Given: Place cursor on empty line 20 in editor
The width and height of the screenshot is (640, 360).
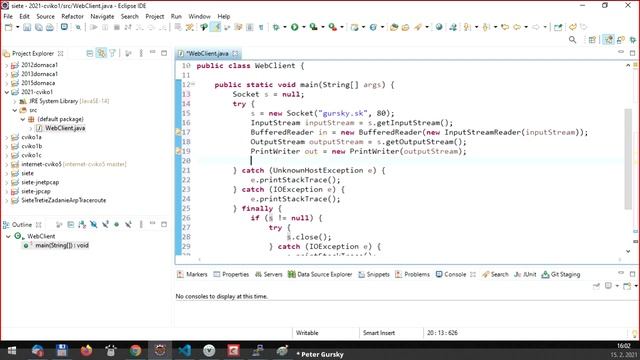Looking at the screenshot, I should click(408, 161).
